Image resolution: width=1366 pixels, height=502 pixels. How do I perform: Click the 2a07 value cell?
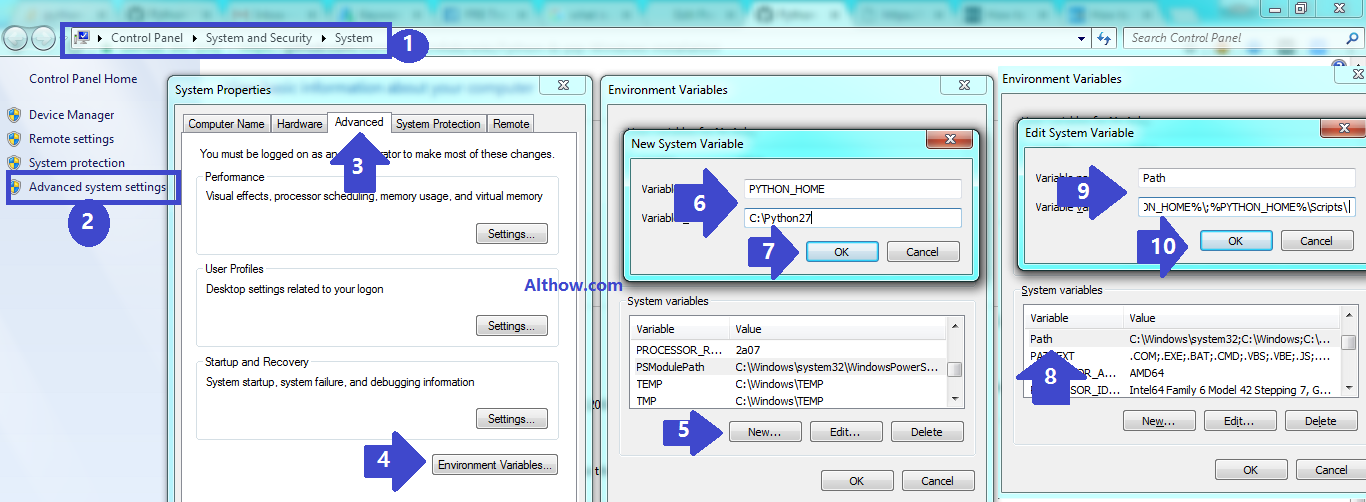pos(748,350)
